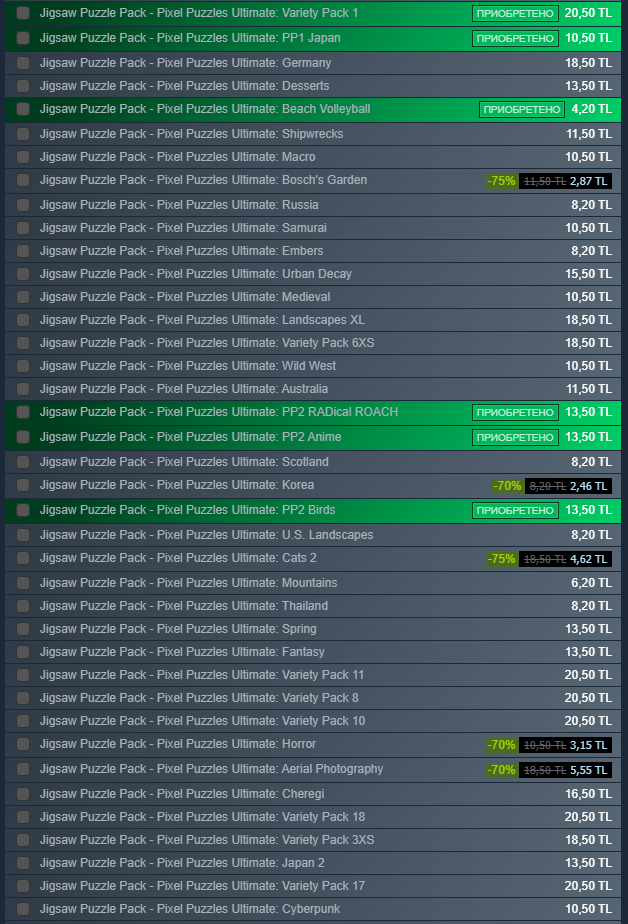Select the U.S. Landscapes checkbox
This screenshot has width=628, height=924.
click(x=23, y=534)
